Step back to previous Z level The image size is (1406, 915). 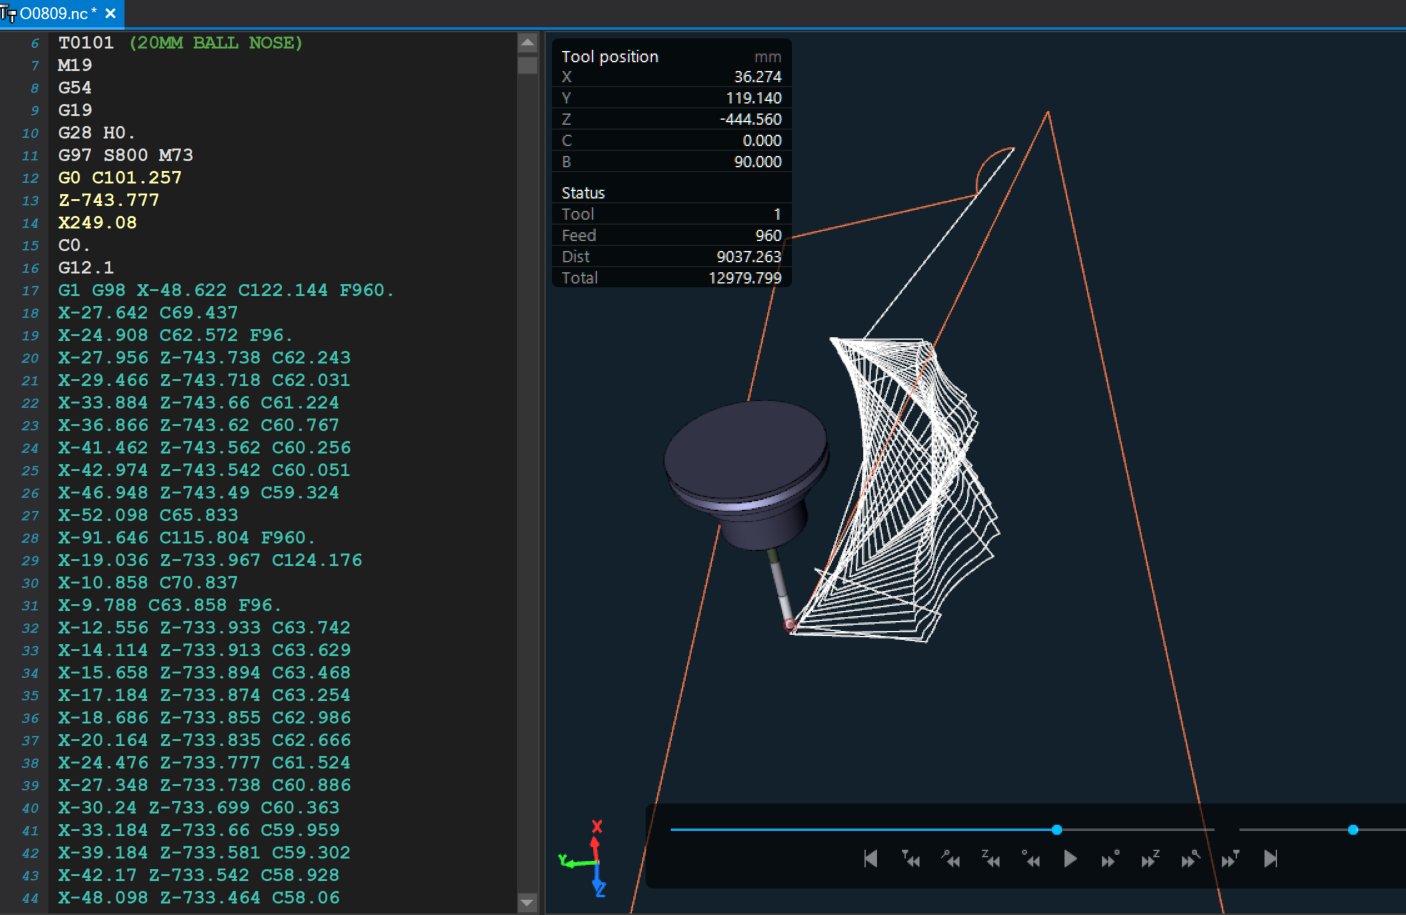click(990, 859)
